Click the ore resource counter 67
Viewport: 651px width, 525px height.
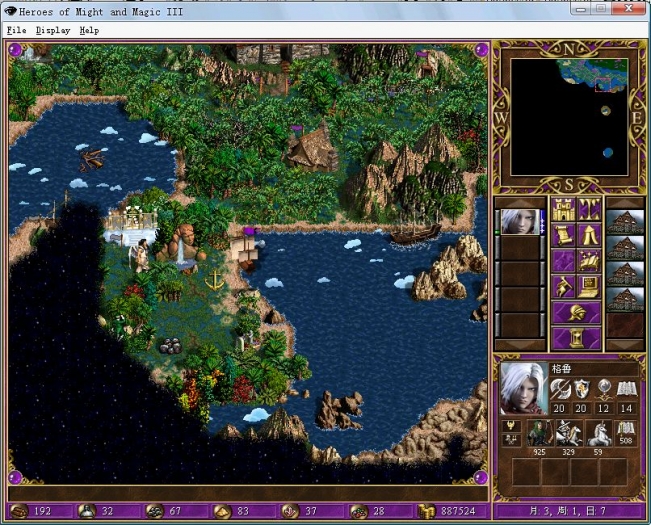(176, 511)
